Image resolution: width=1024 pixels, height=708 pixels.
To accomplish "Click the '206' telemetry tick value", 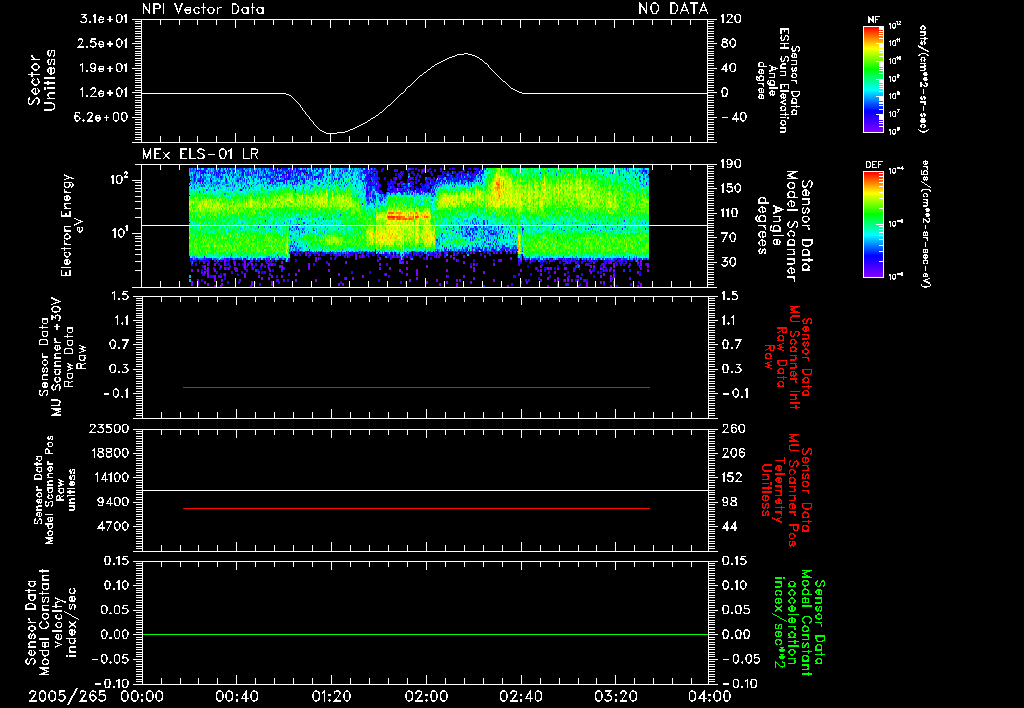I will 731,453.
